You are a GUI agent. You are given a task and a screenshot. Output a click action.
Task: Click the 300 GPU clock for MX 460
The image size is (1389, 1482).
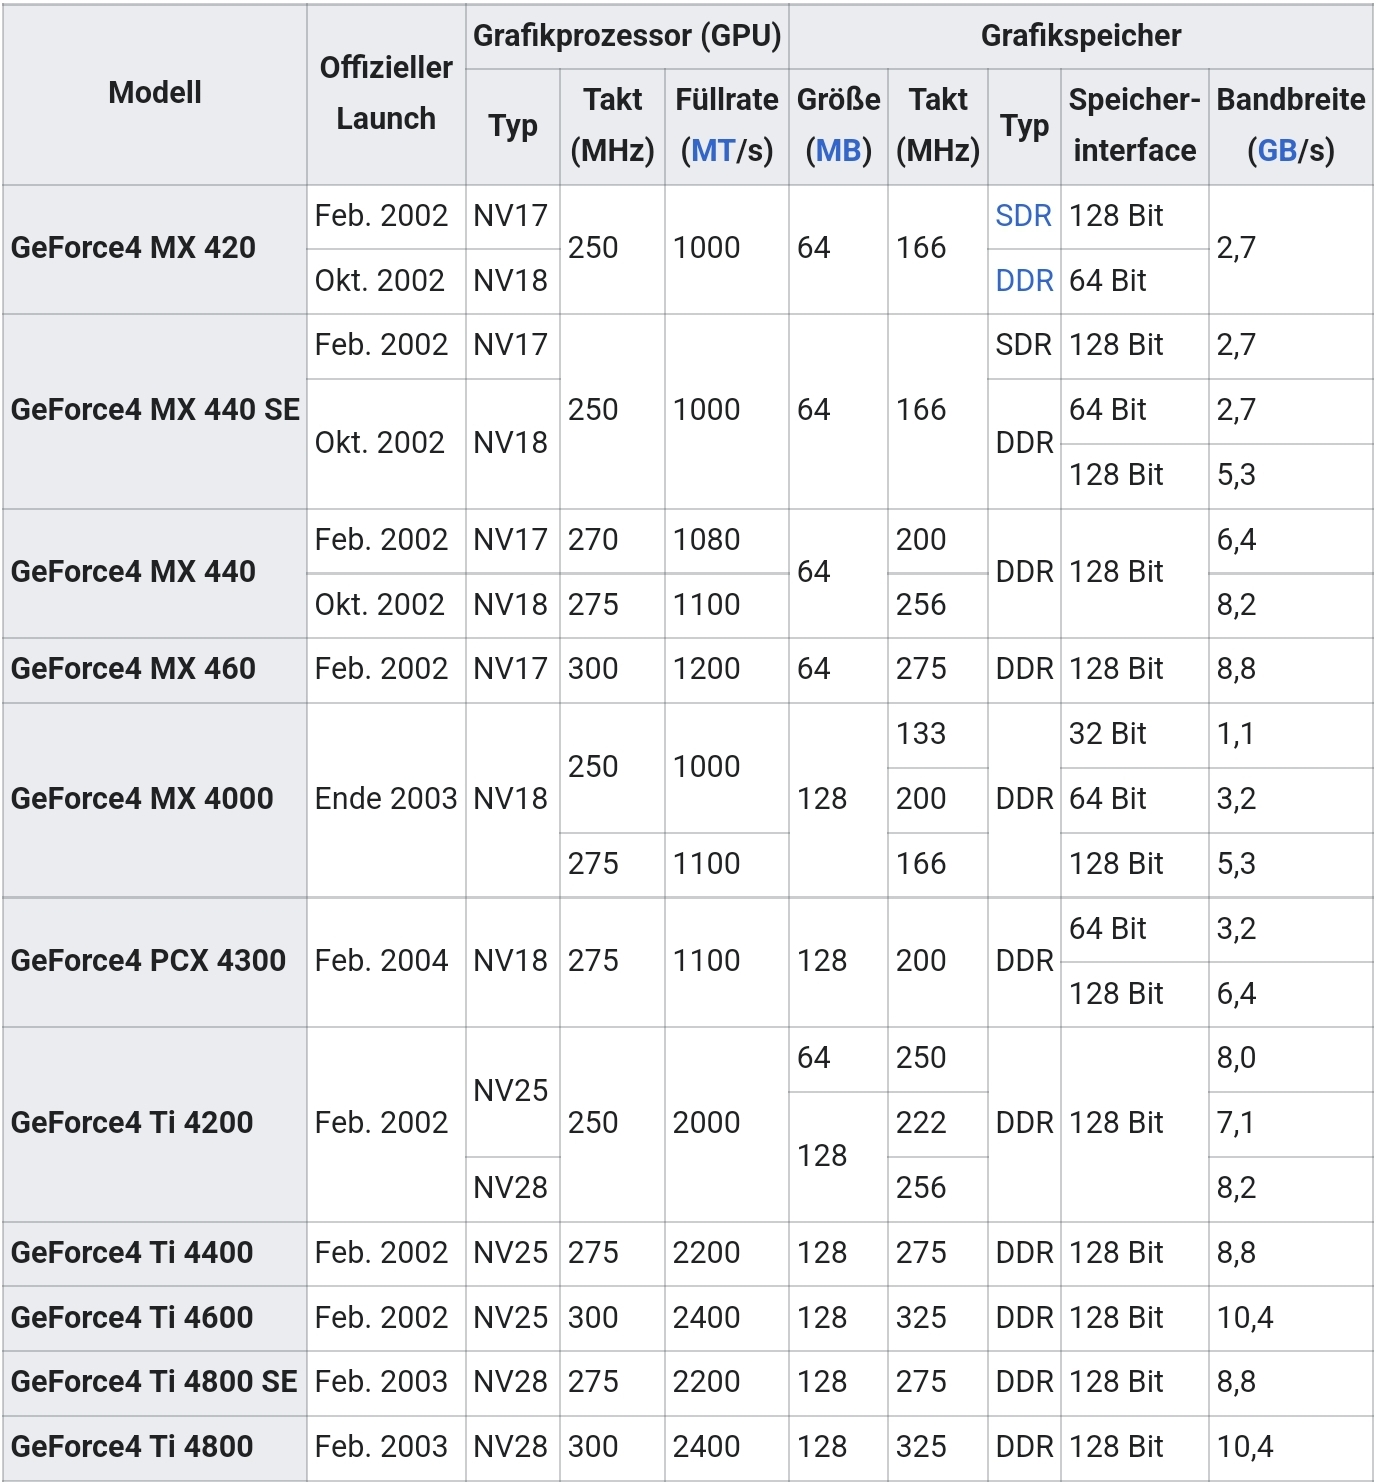point(612,670)
